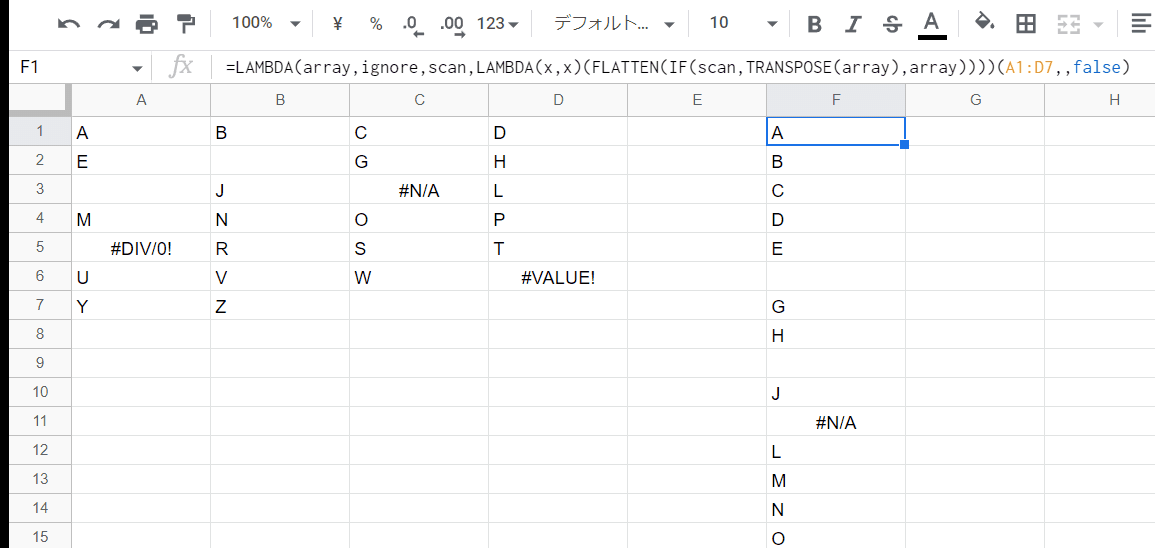Select cell C2 containing G
Viewport: 1155px width, 548px height.
tap(419, 161)
